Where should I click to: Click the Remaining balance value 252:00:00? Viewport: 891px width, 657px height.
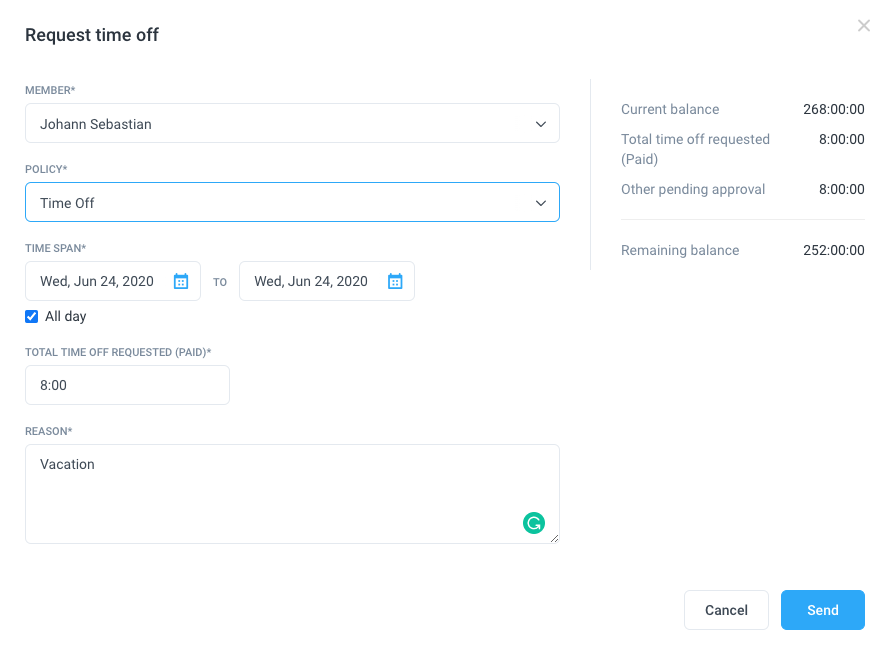(834, 250)
